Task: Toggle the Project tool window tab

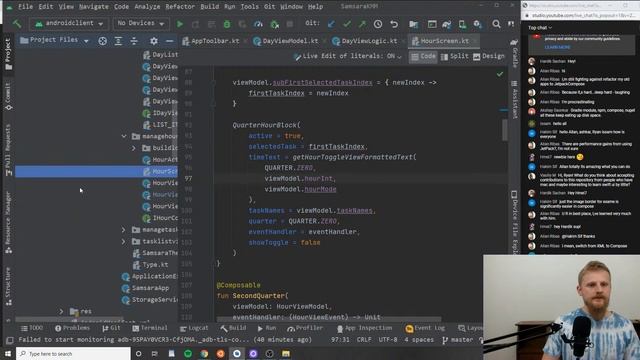Action: click(x=8, y=54)
